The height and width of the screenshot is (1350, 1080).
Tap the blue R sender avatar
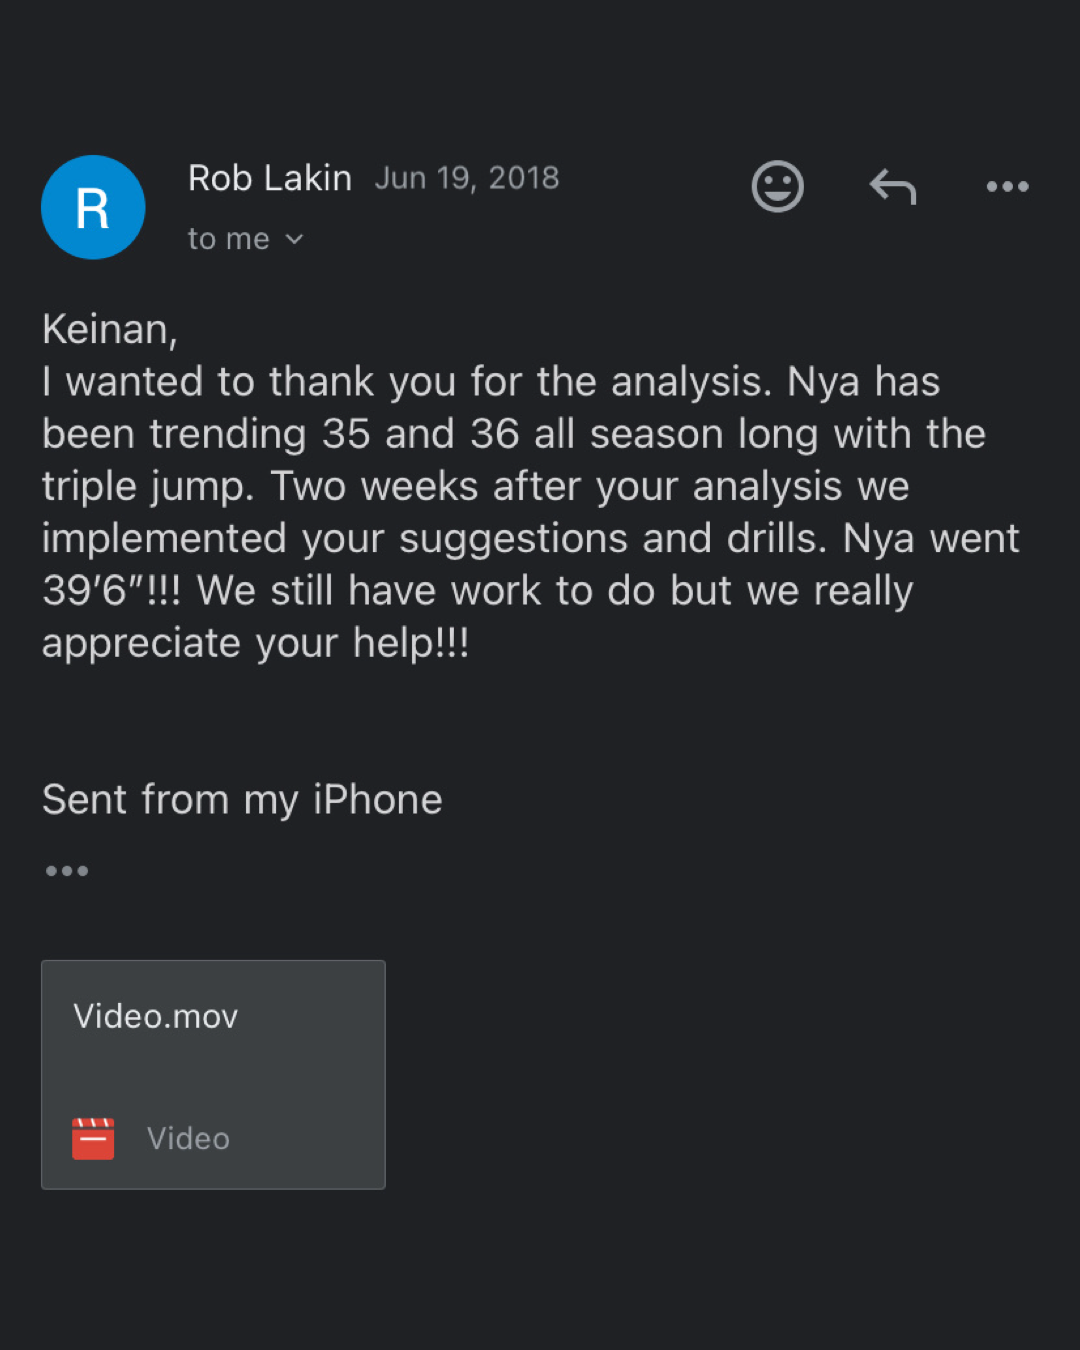[x=93, y=207]
